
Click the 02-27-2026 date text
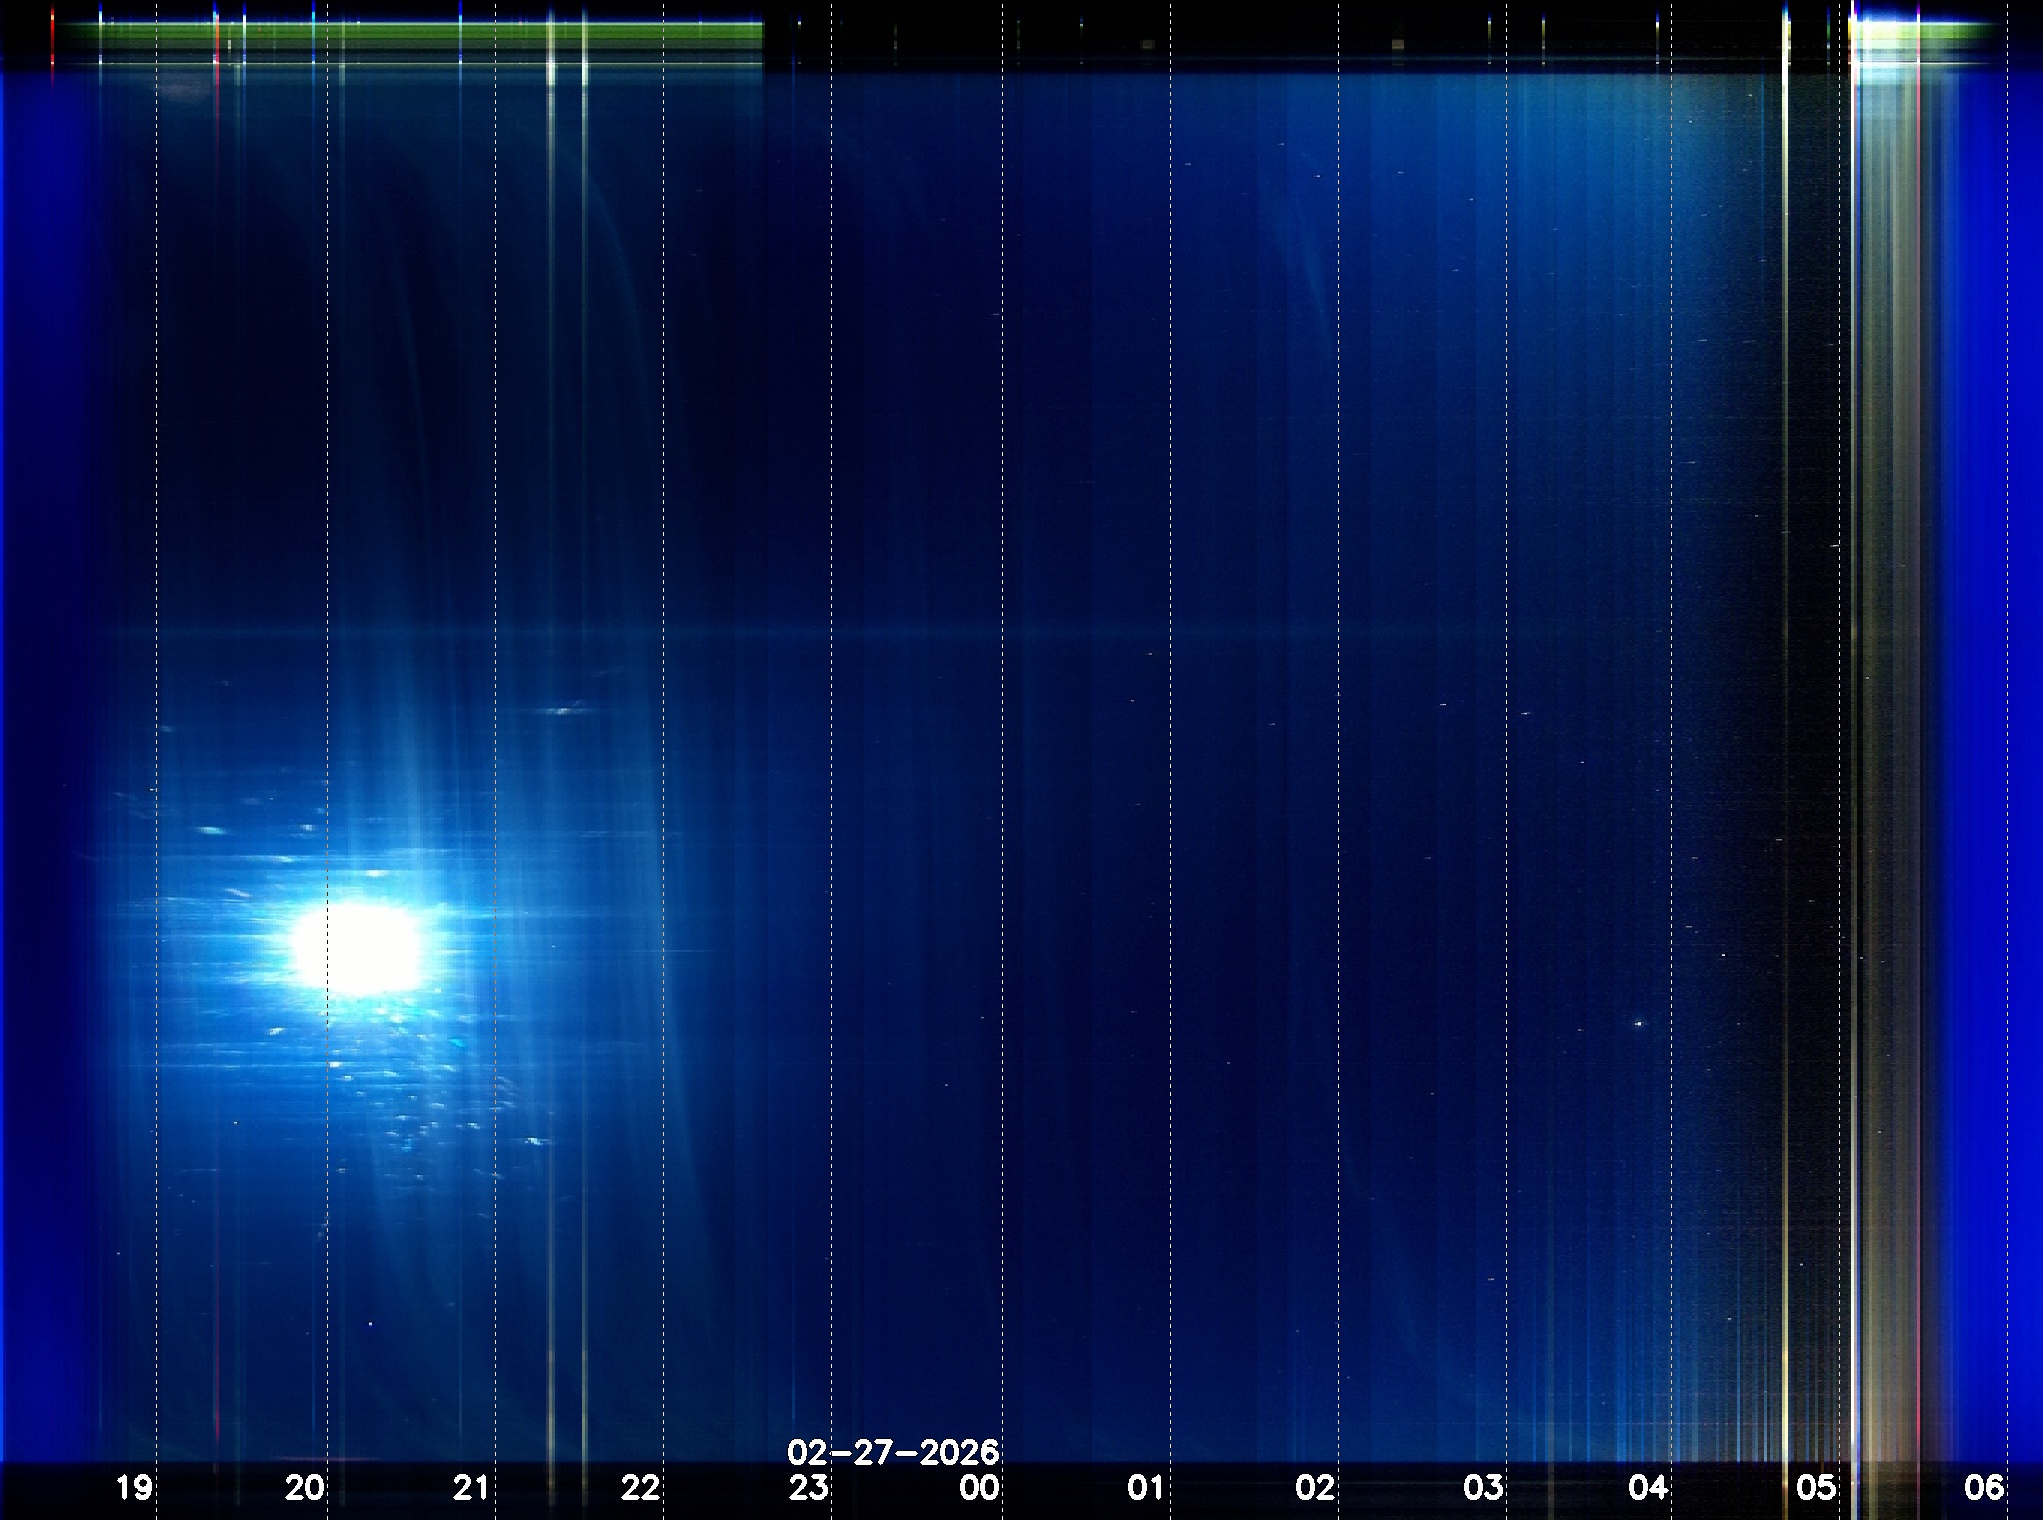(x=892, y=1452)
